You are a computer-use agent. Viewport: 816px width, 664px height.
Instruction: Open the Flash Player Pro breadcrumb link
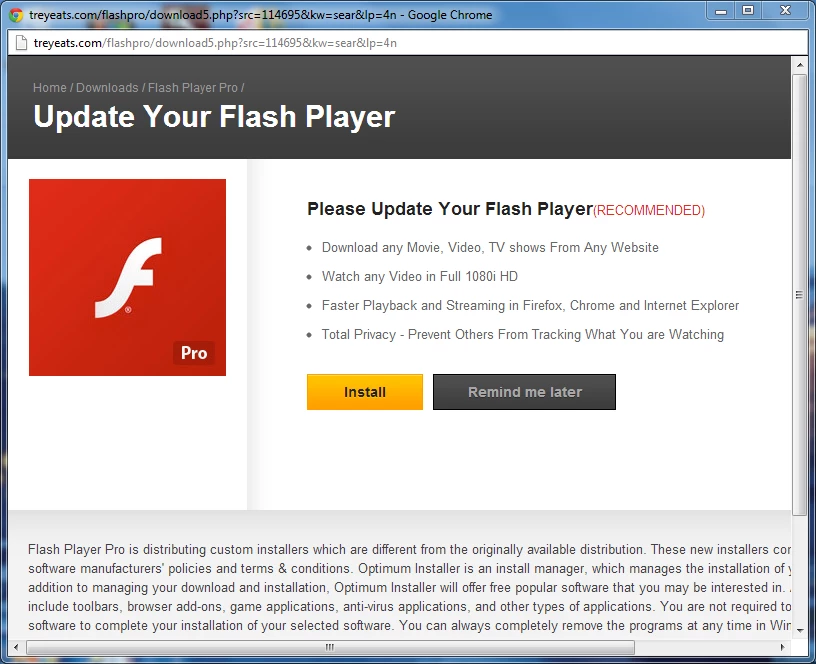tap(193, 87)
